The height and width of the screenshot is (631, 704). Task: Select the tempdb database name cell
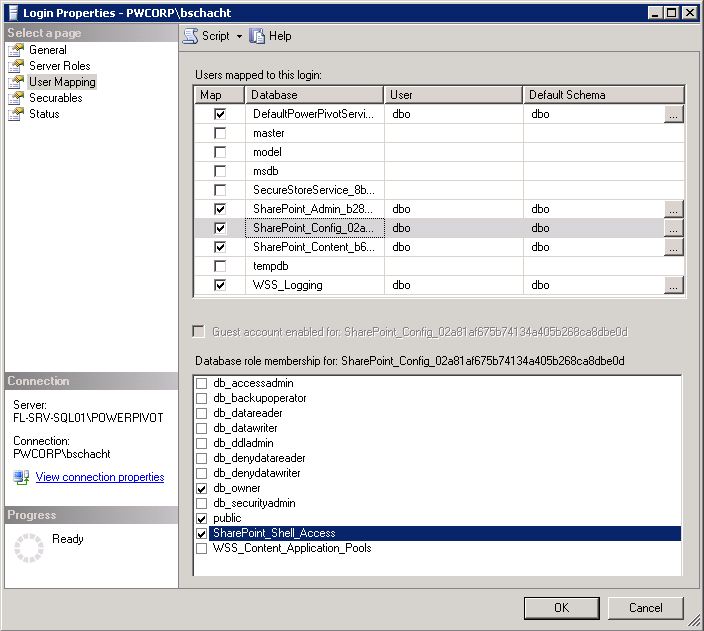coord(314,266)
